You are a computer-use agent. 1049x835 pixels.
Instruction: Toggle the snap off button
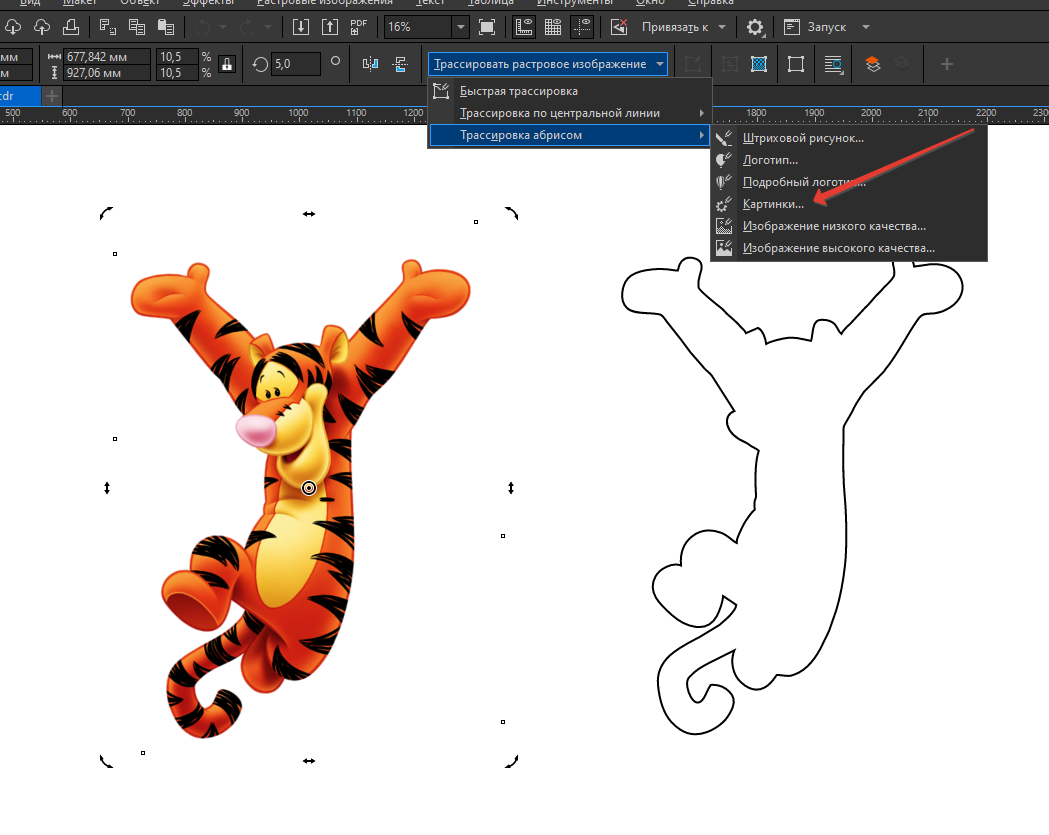pos(619,27)
